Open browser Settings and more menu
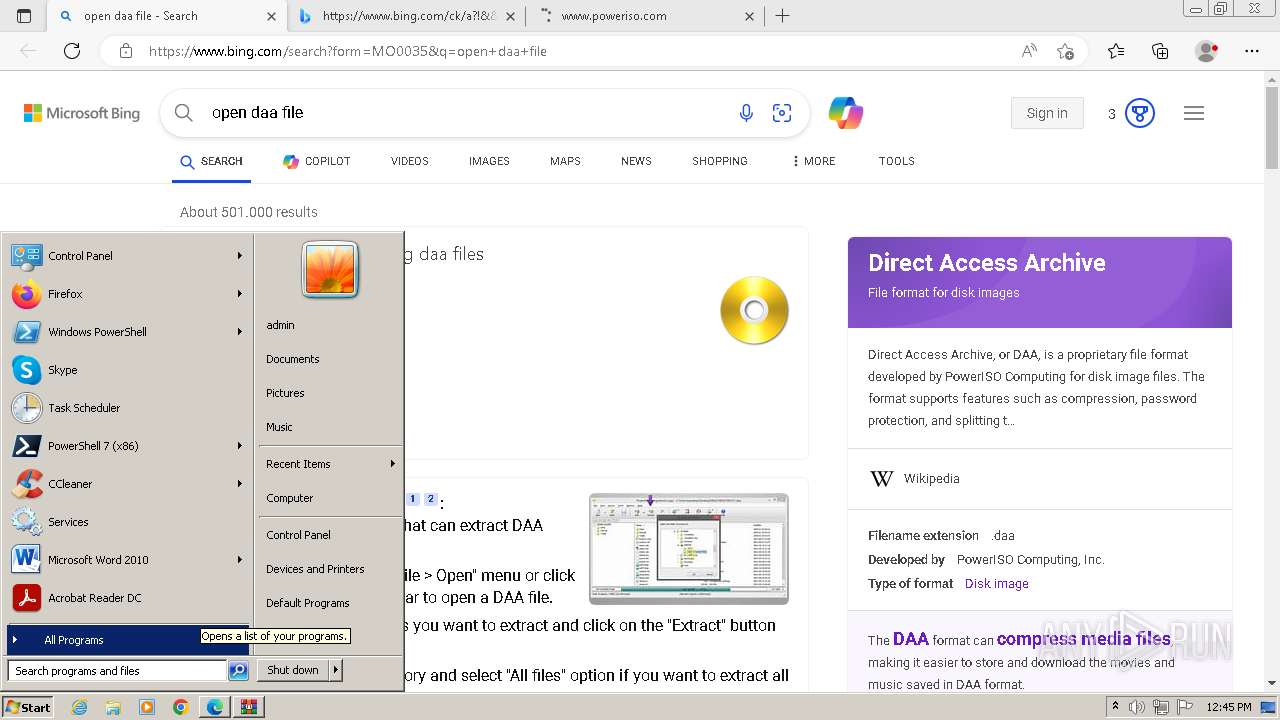 click(x=1252, y=51)
